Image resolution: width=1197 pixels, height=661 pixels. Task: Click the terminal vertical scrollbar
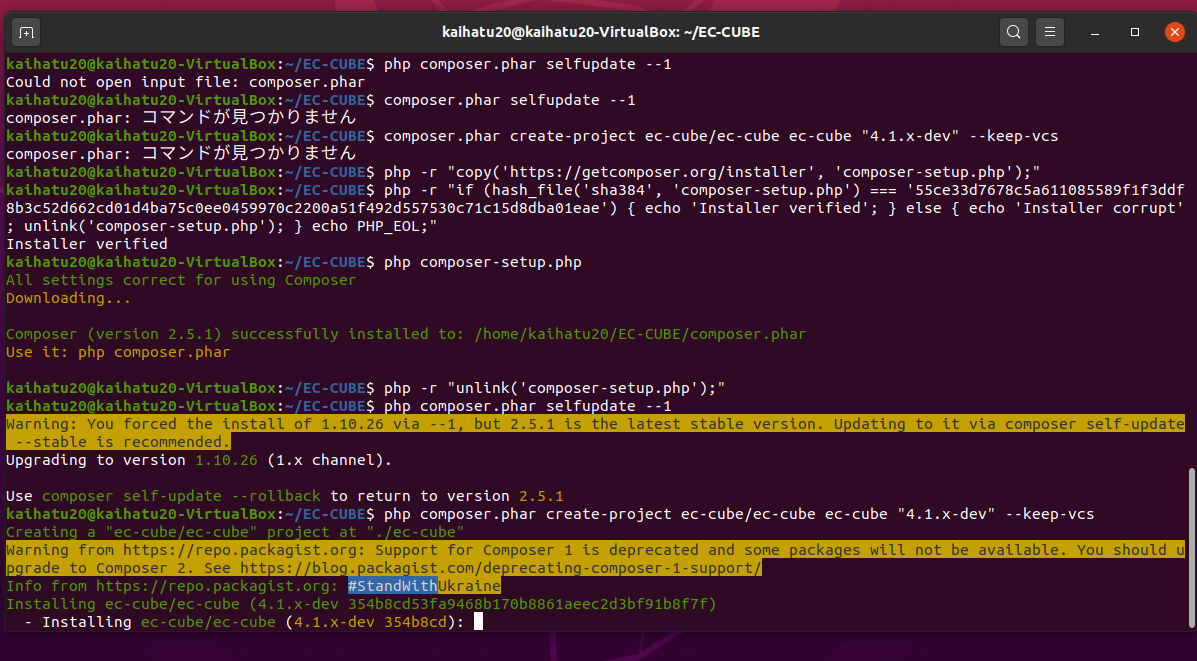click(1192, 548)
